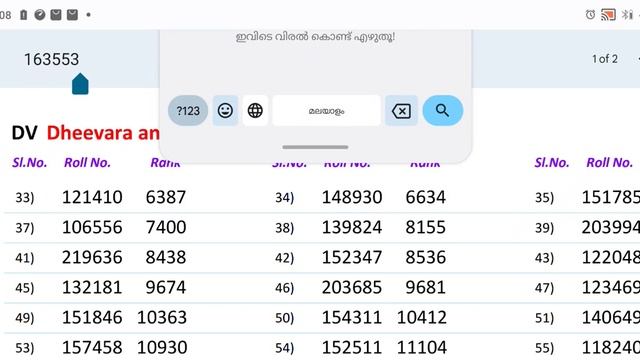Image resolution: width=640 pixels, height=360 pixels.
Task: Tap serial number 47)
Action: (544, 288)
